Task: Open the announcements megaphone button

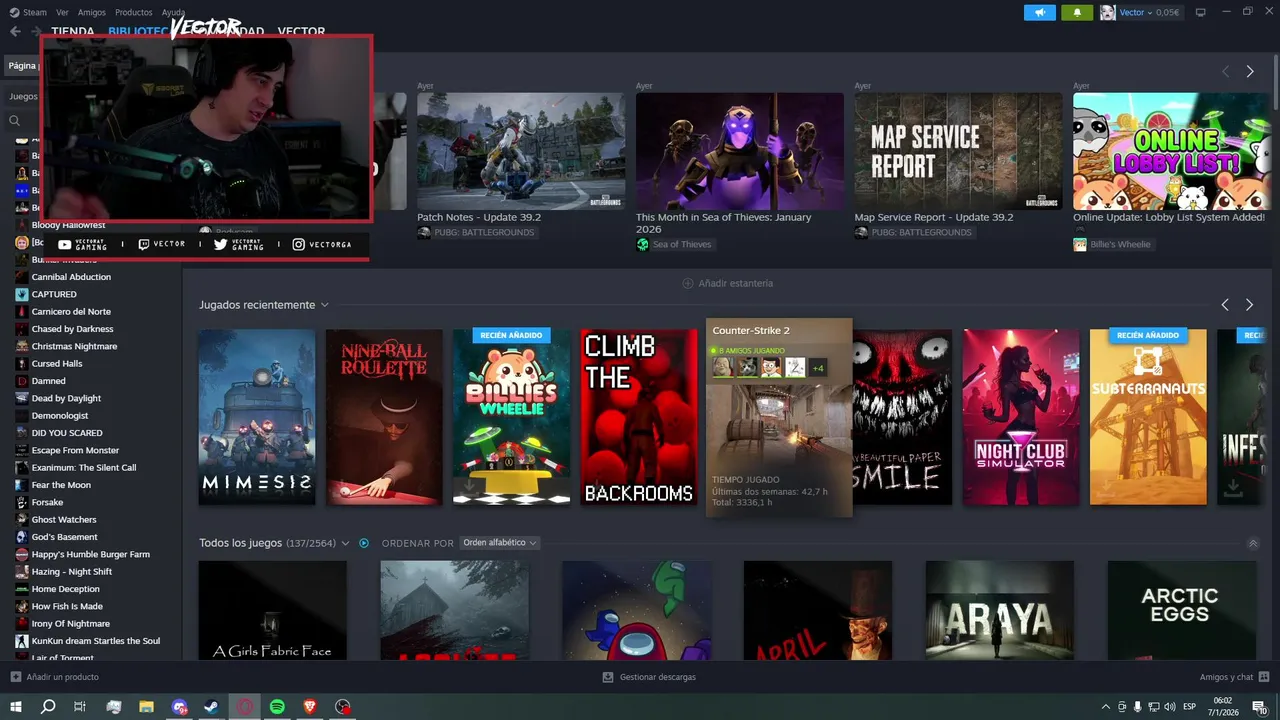Action: (x=1040, y=12)
